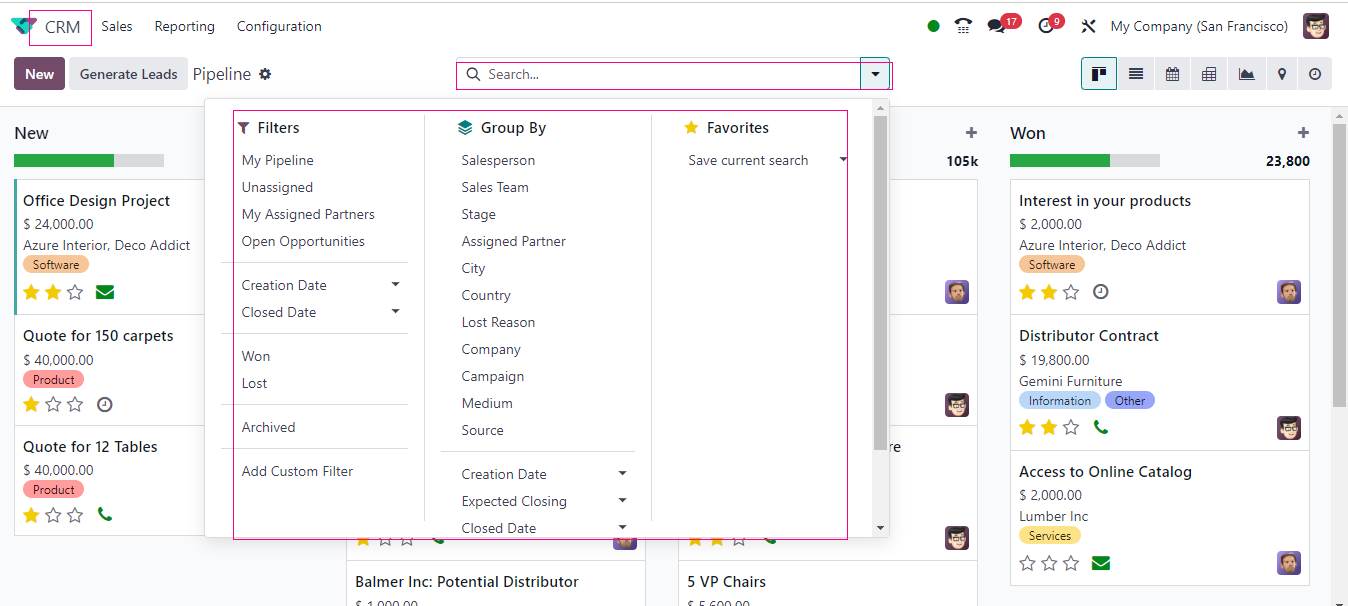The width and height of the screenshot is (1348, 606).
Task: Open map view icon
Action: [1282, 74]
